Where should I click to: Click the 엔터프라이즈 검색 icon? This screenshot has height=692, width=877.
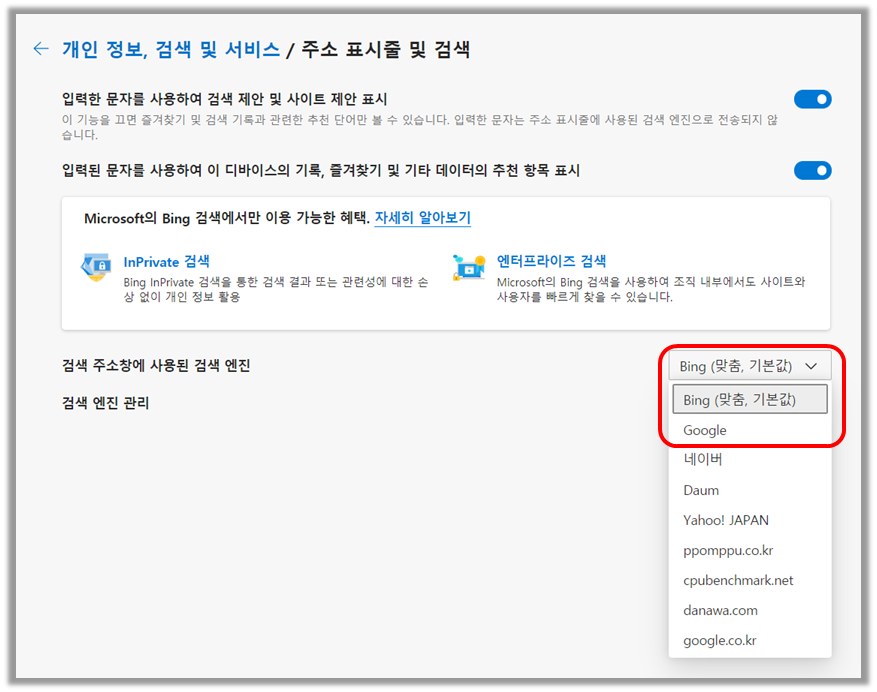click(x=469, y=267)
